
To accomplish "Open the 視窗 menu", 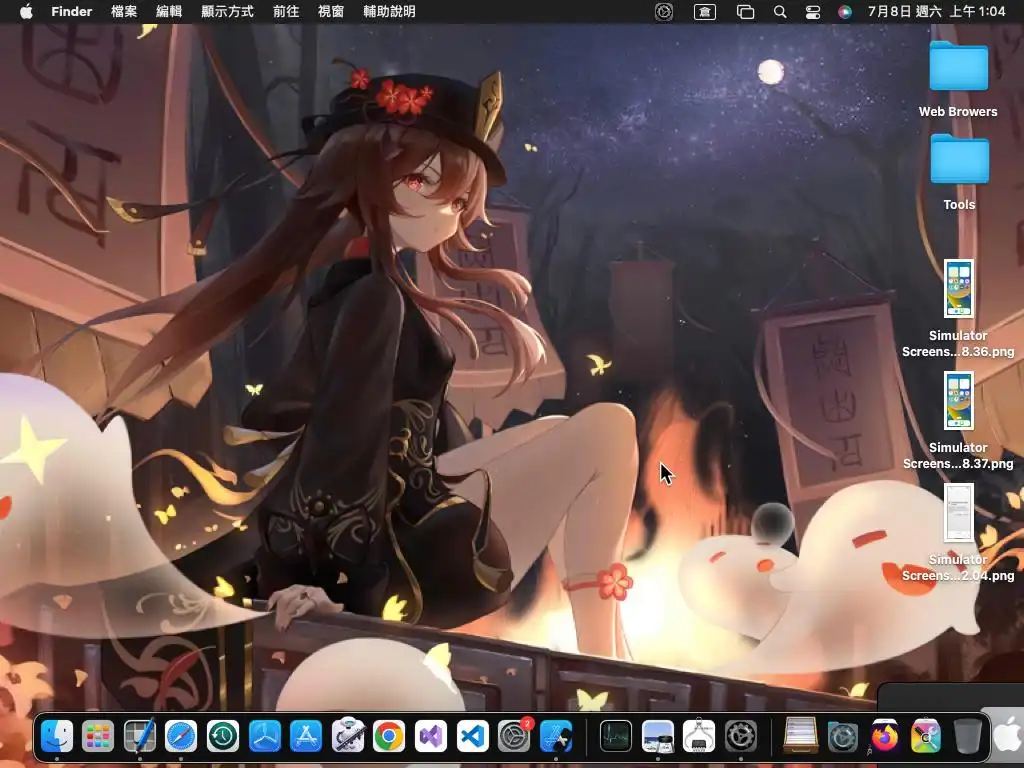I will click(x=330, y=11).
